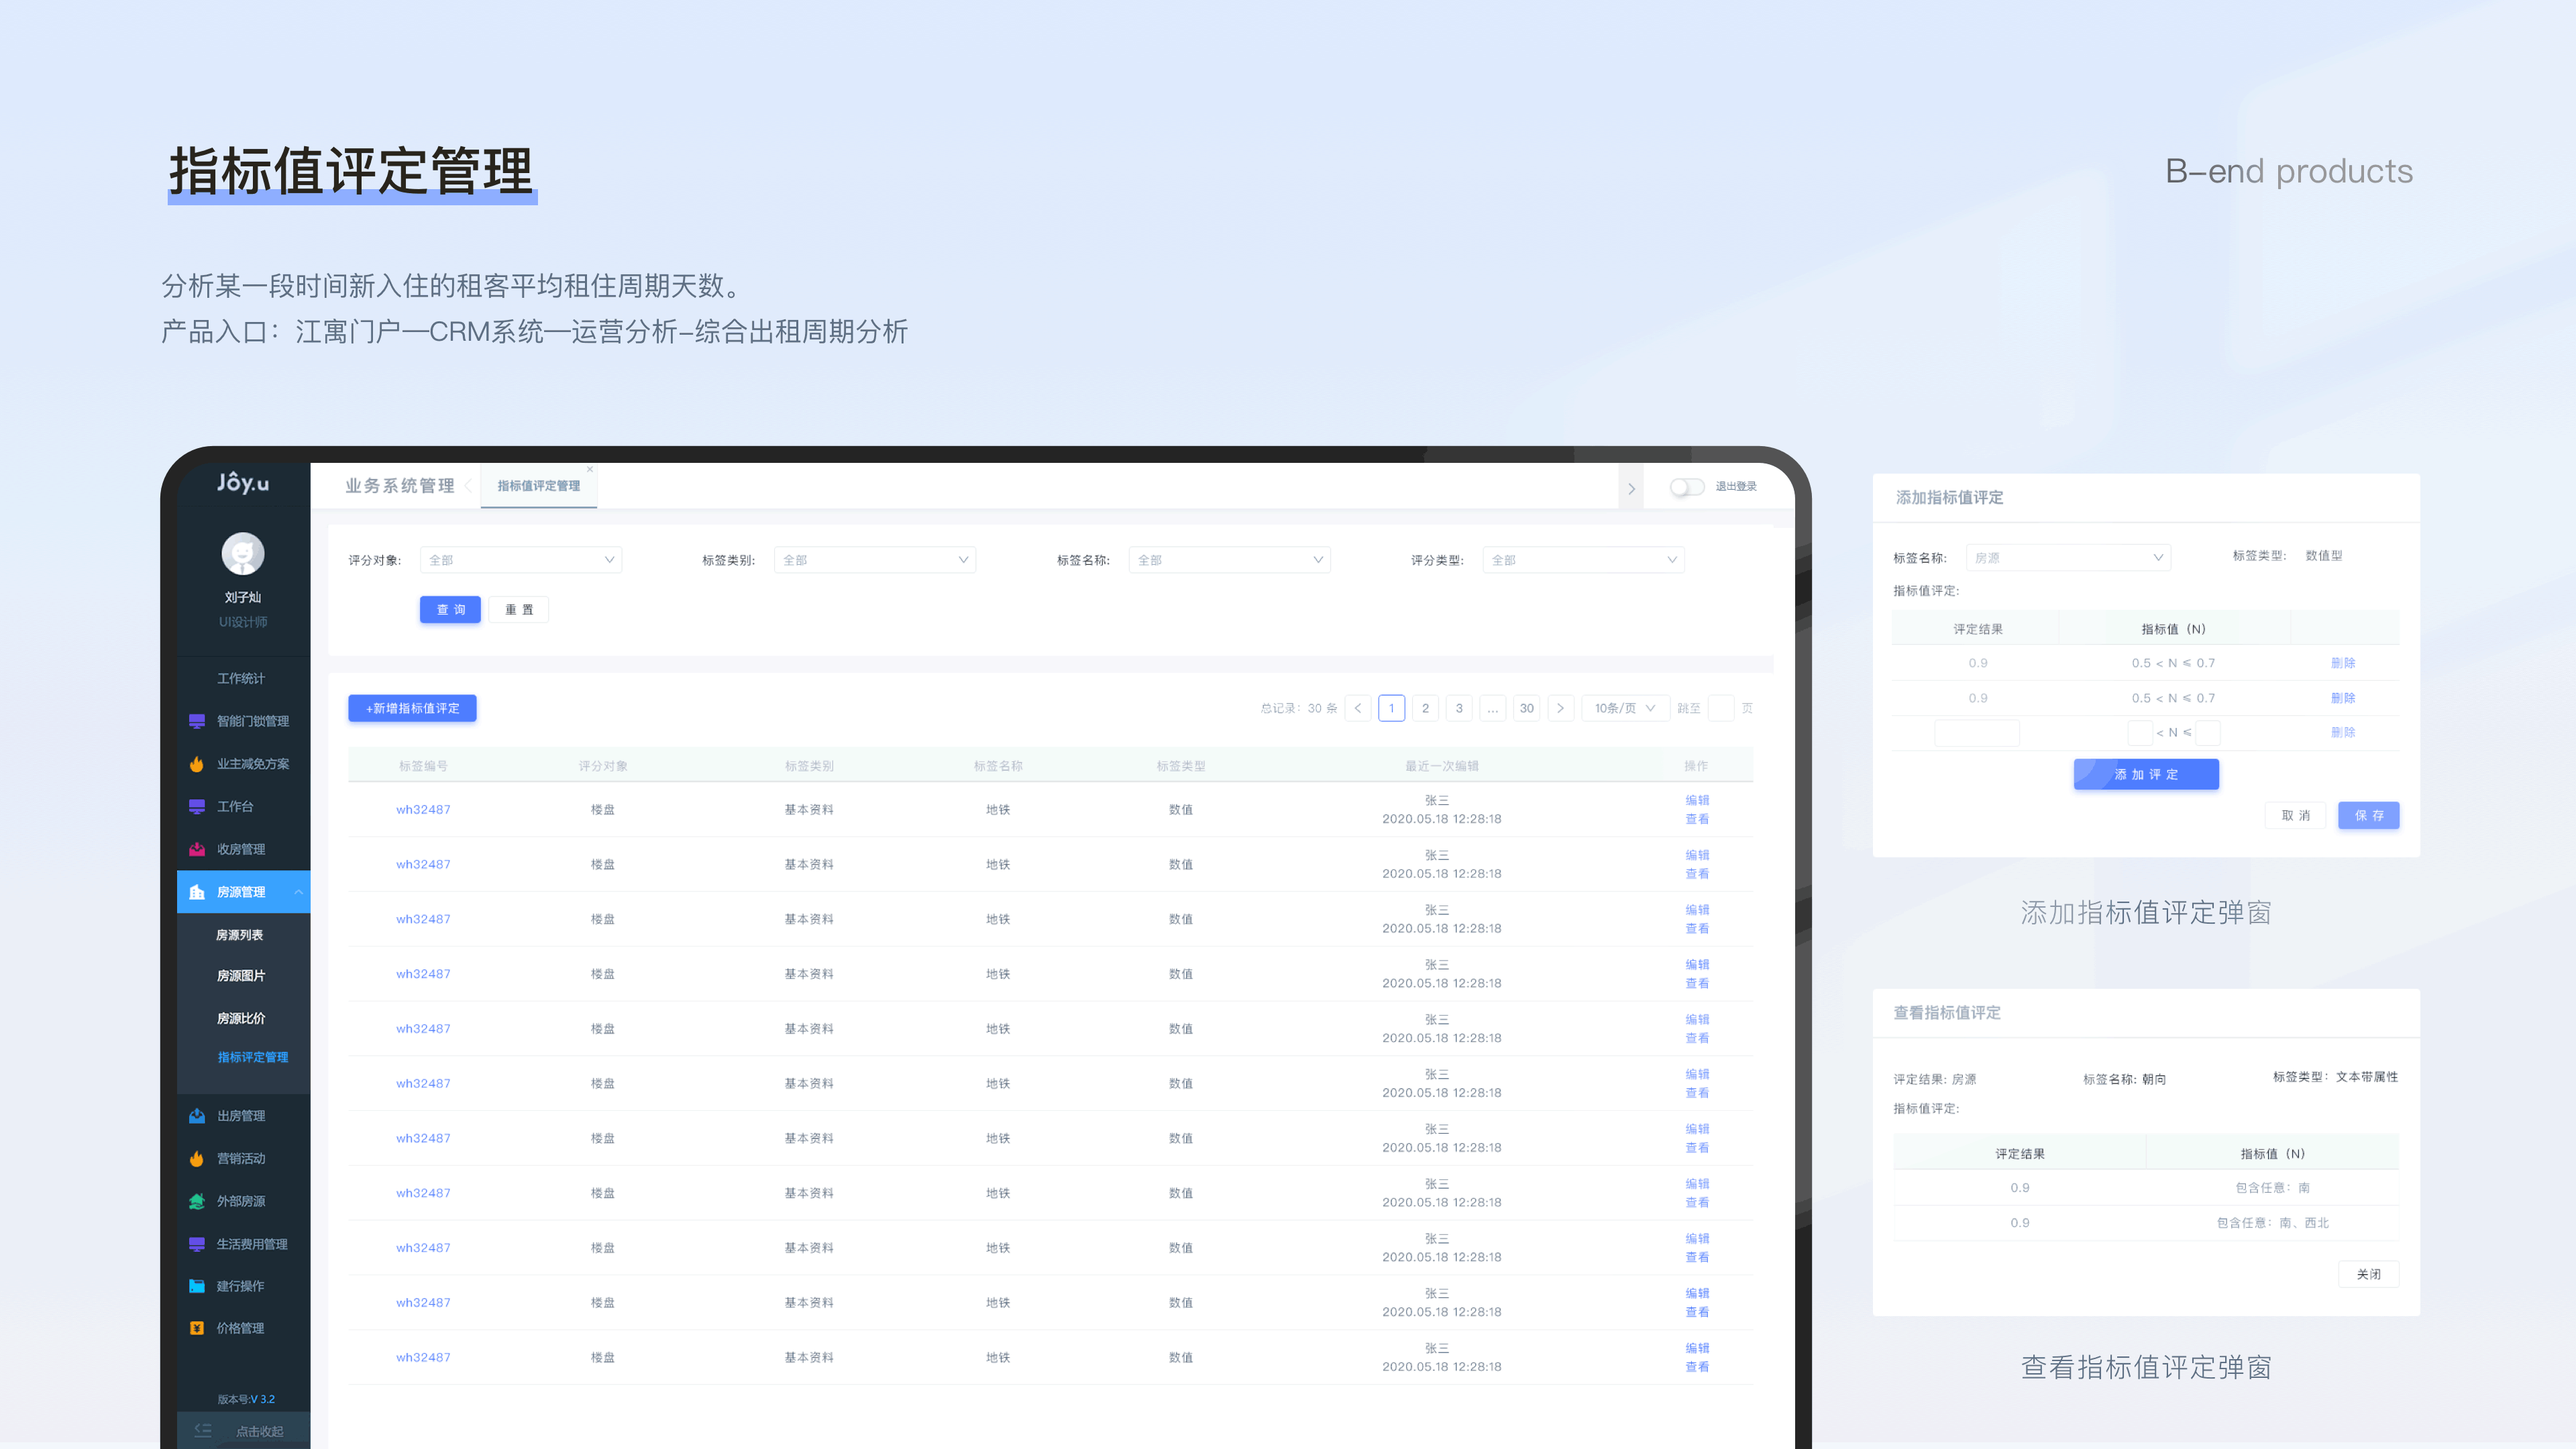The image size is (2576, 1449).
Task: Click 关闭 in the view dialog
Action: point(2368,1274)
